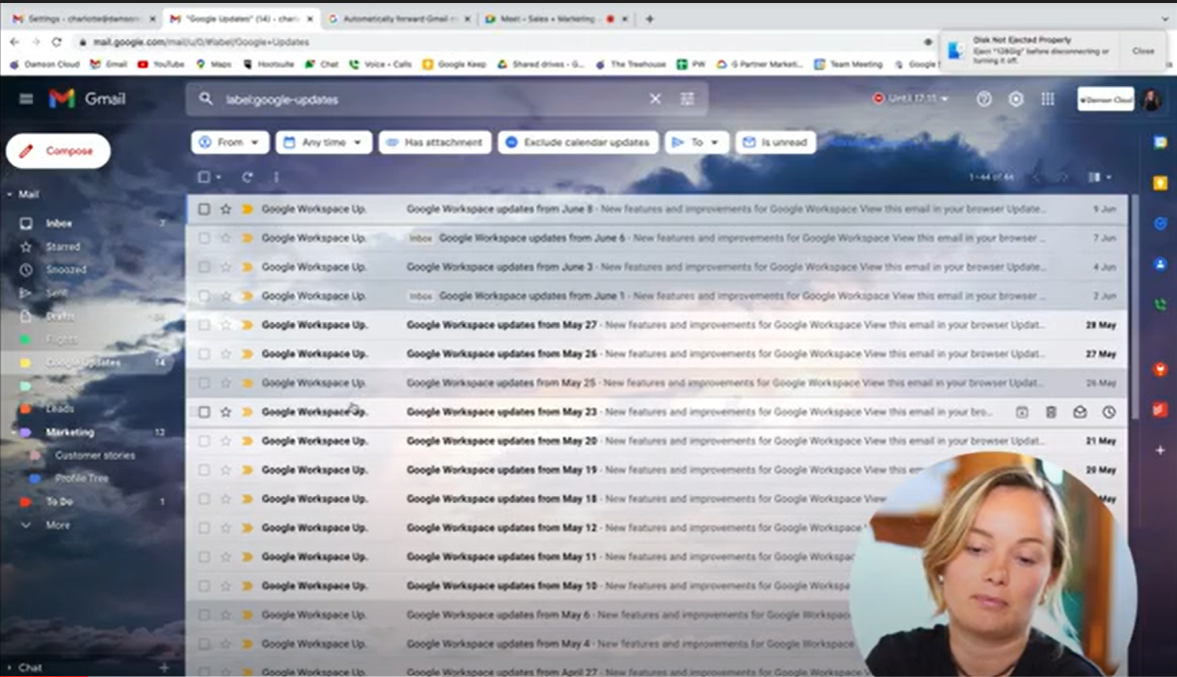Viewport: 1177px width, 677px height.
Task: Clear the search with the X icon
Action: (x=655, y=99)
